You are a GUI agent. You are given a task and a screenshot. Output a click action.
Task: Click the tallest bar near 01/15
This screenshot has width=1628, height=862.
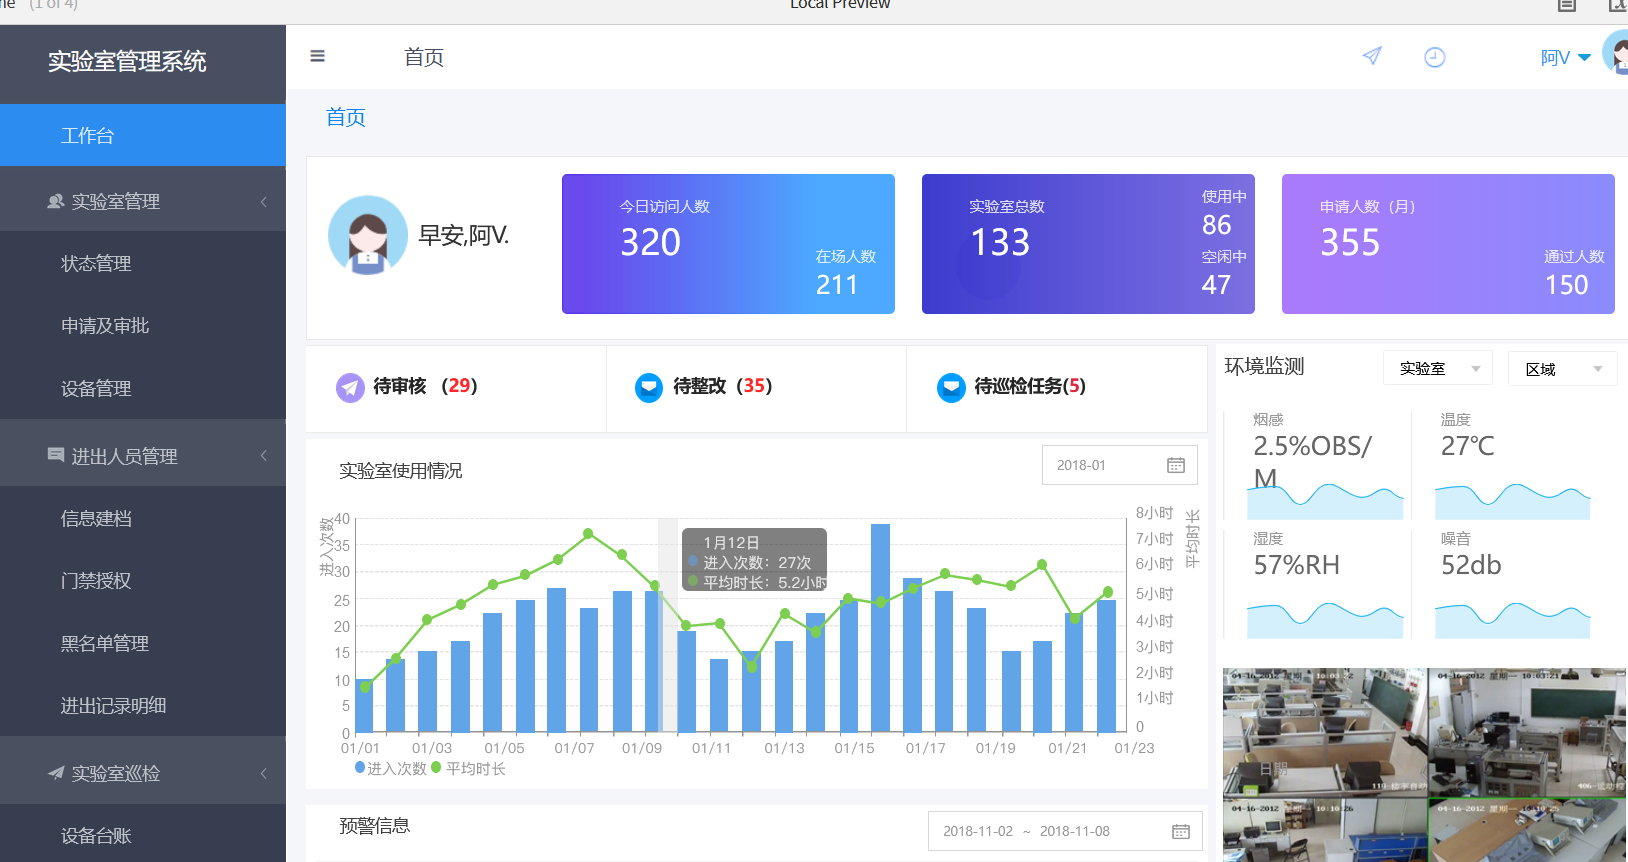point(880,628)
